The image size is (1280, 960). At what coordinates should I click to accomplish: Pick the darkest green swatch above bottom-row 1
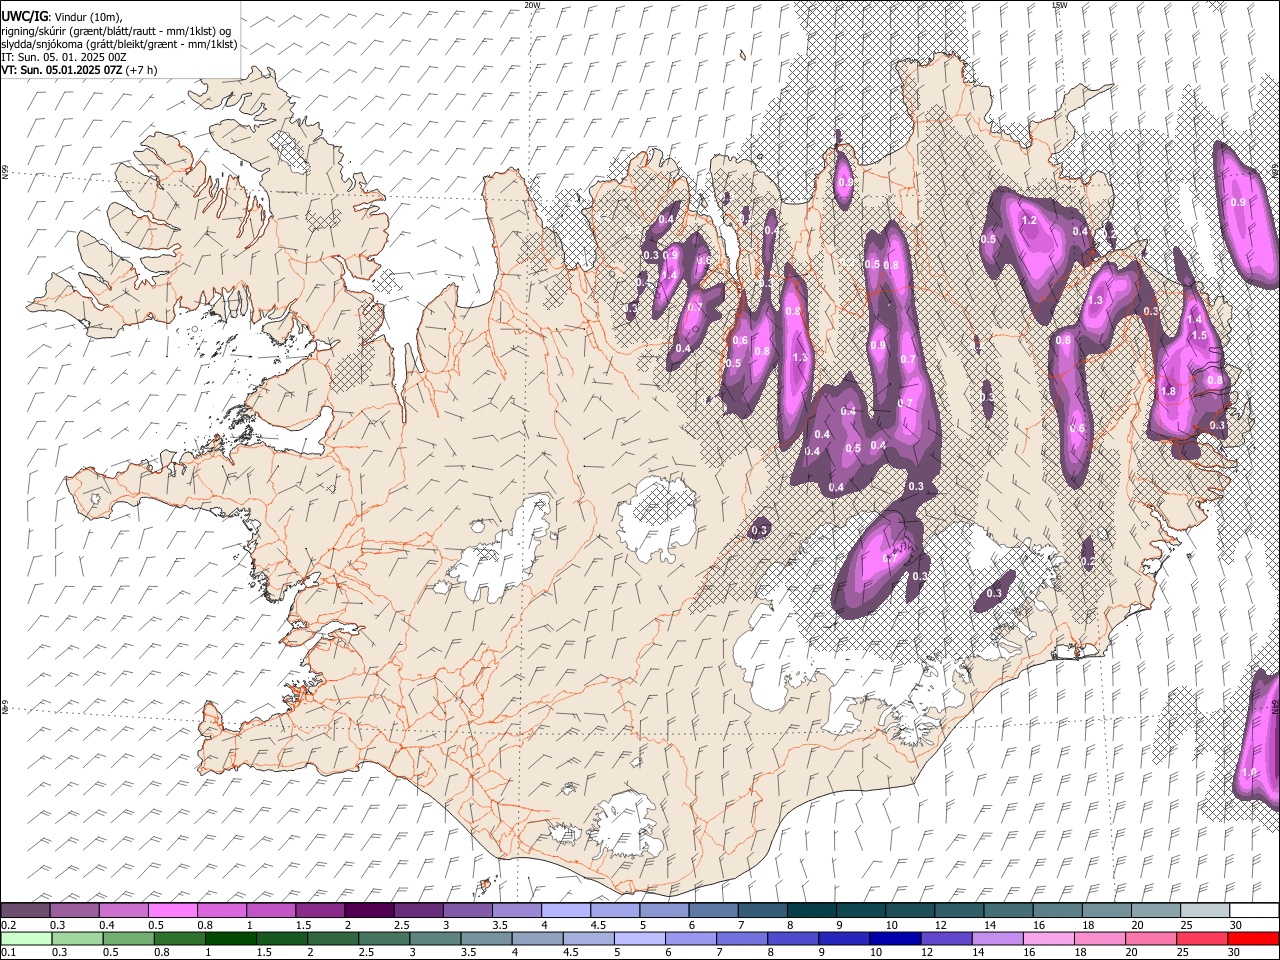230,938
